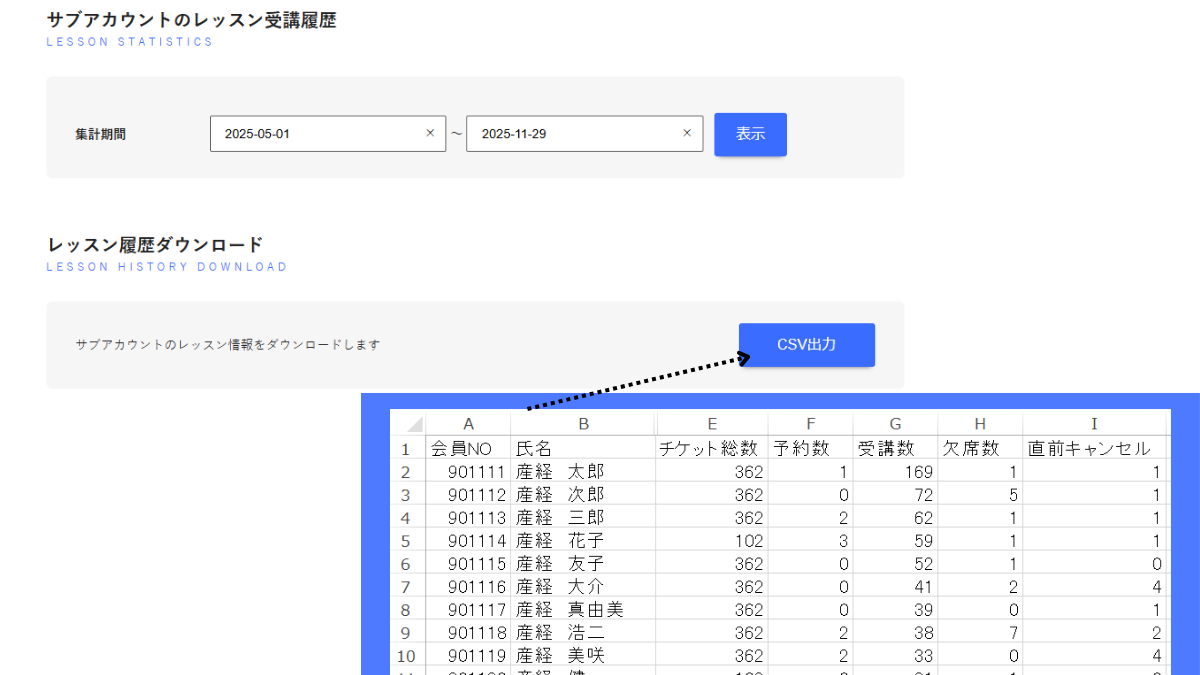Viewport: 1200px width, 675px height.
Task: Select row number 10 in the spreadsheet
Action: pos(407,656)
